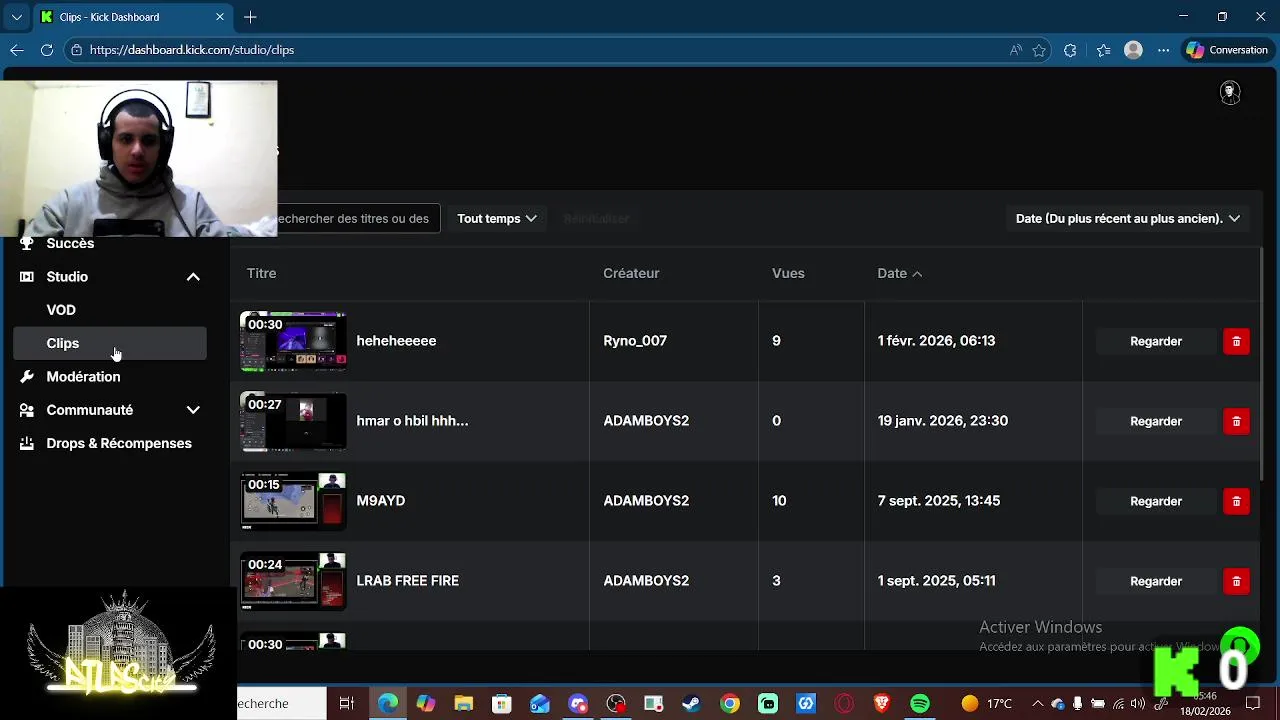Open the tab search chevron in browser
Viewport: 1280px width, 720px height.
pos(16,17)
